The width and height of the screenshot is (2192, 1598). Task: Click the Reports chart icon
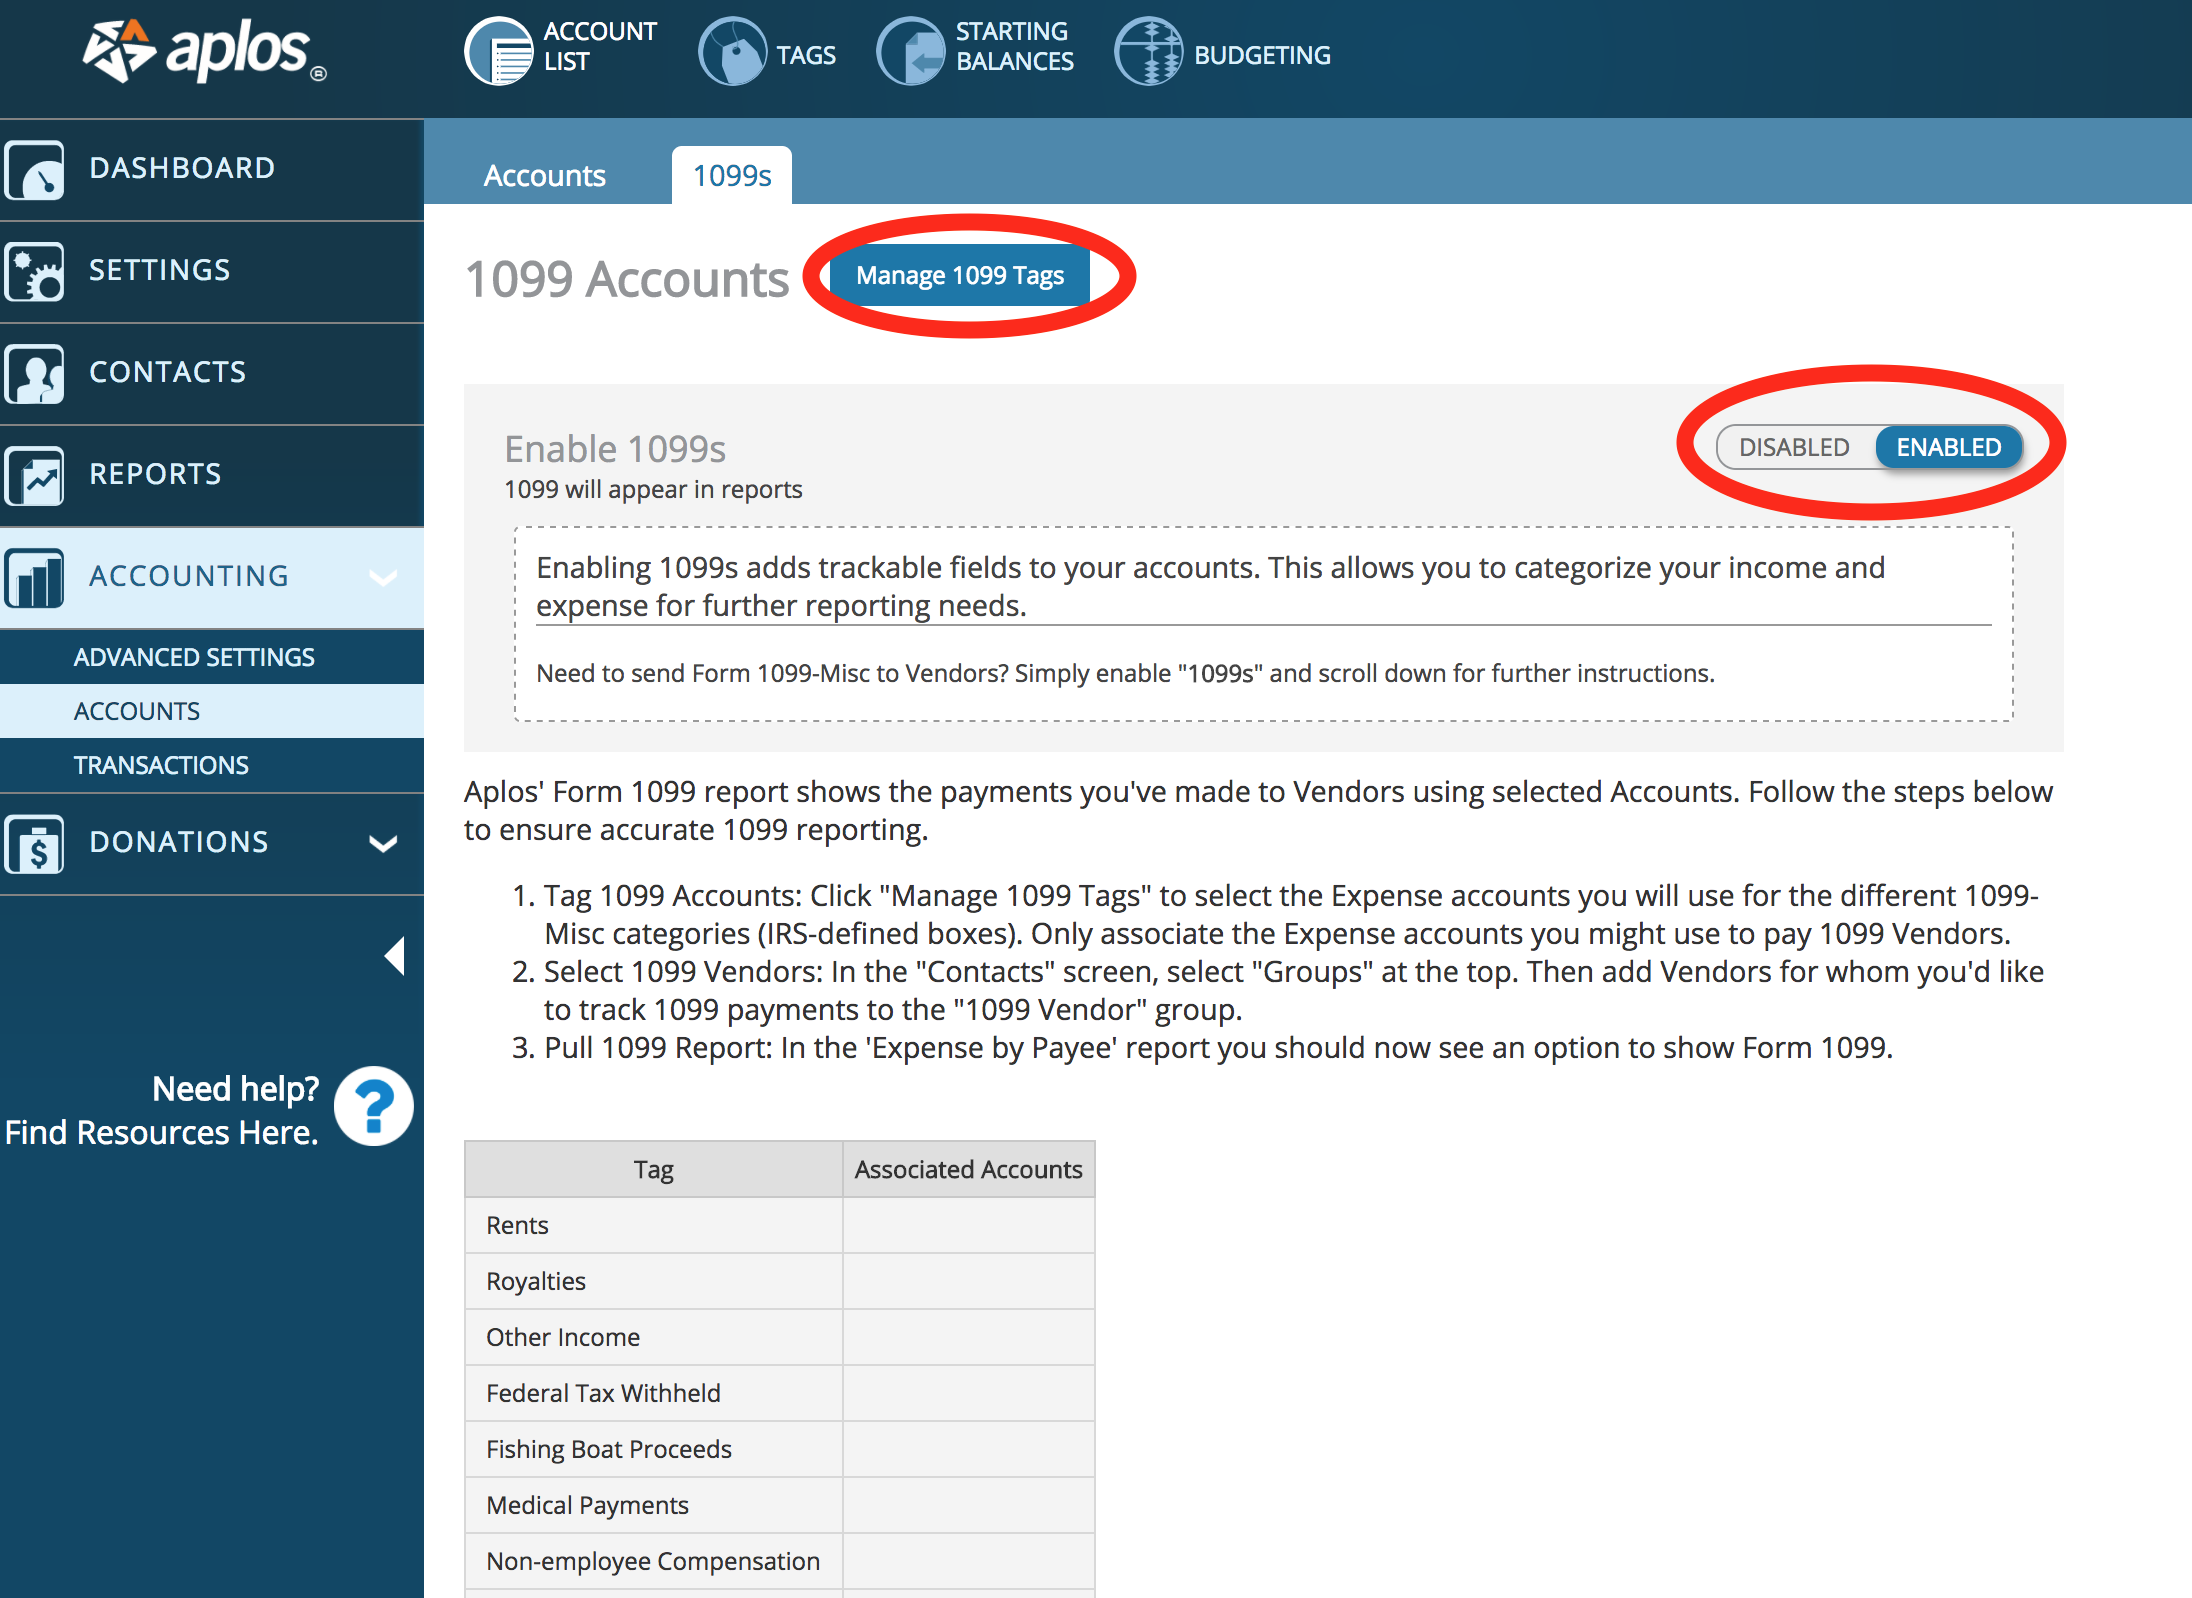[x=34, y=476]
